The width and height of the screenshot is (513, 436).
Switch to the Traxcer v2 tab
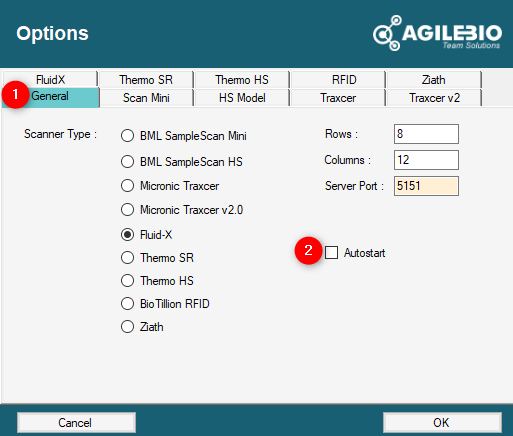pyautogui.click(x=434, y=98)
